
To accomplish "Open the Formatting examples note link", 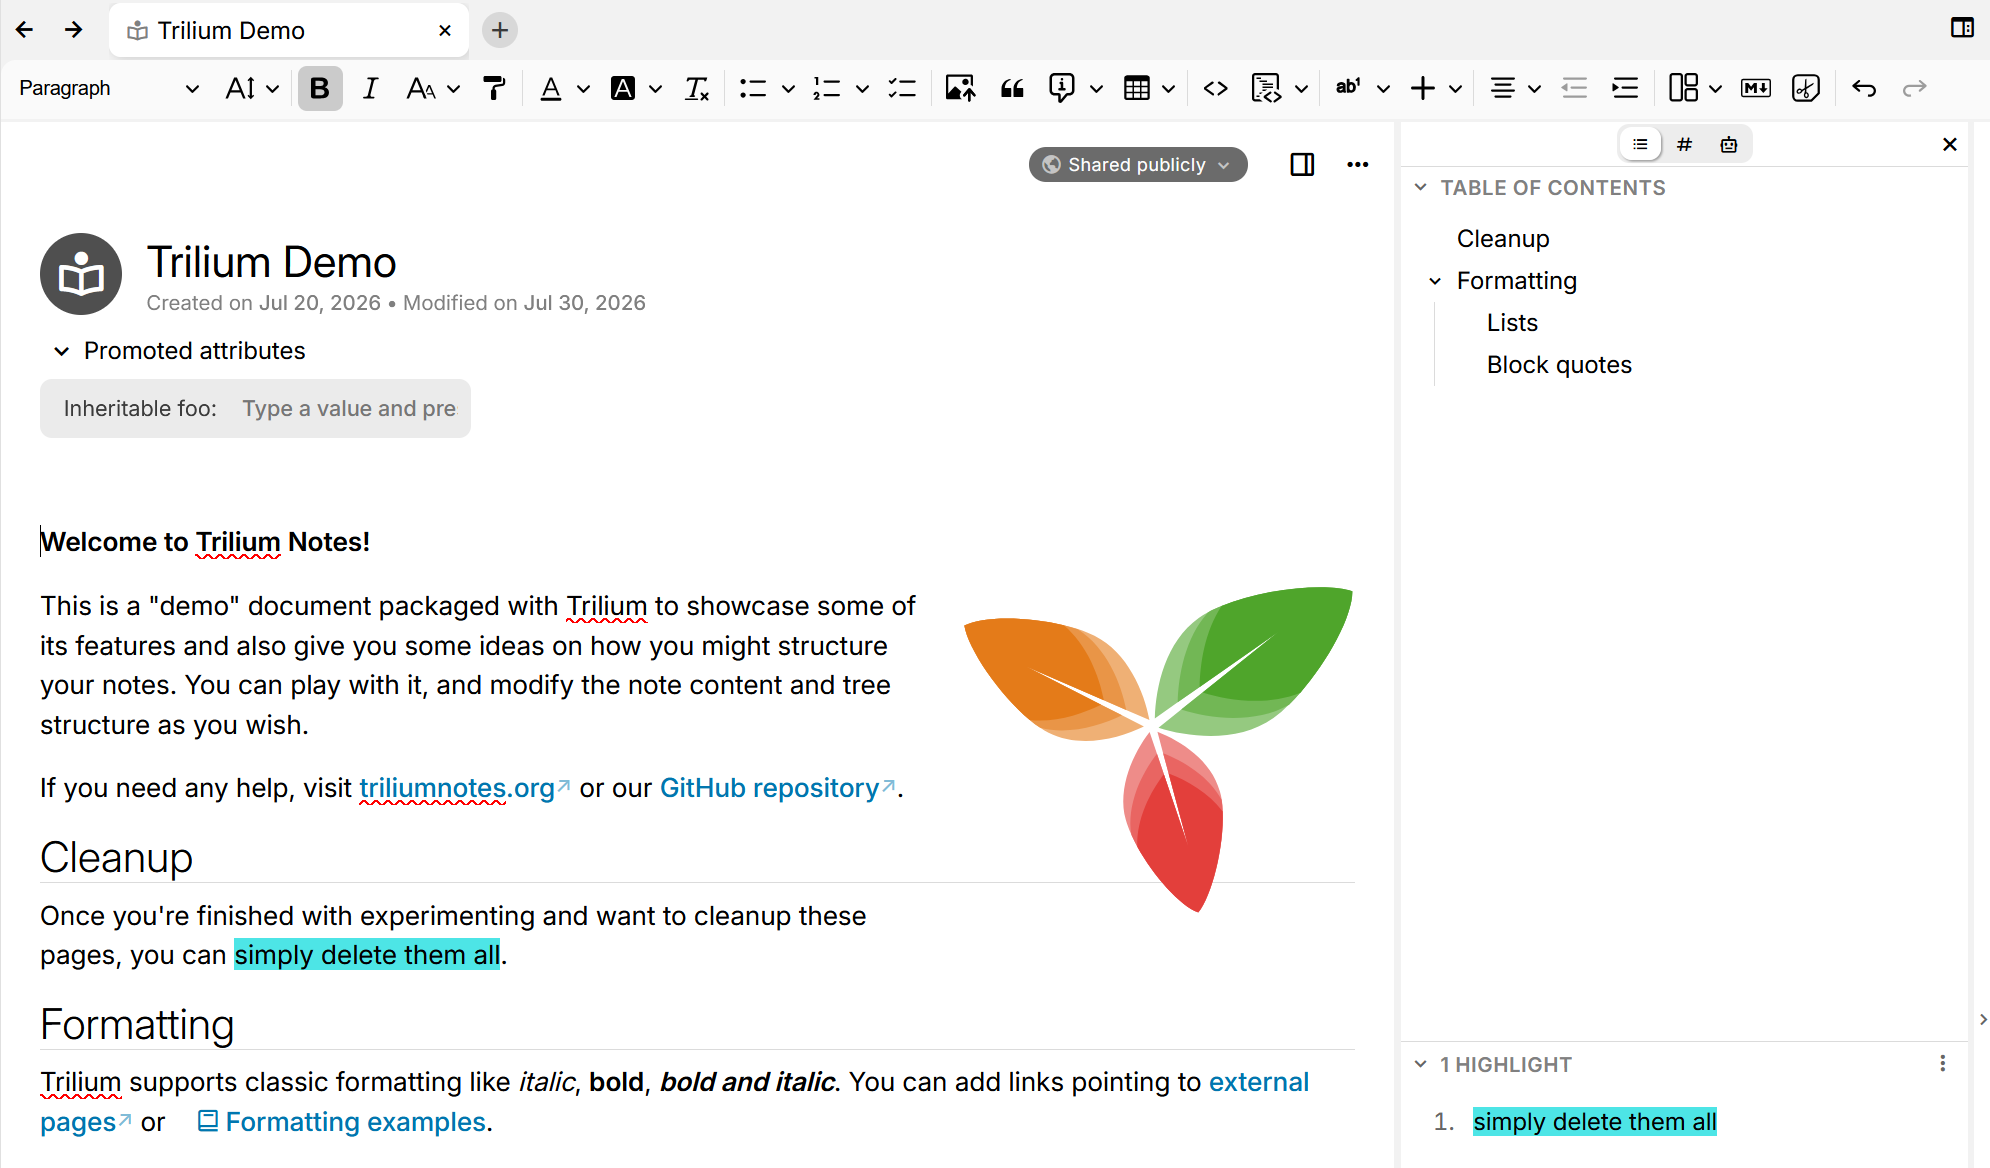I will 355,1121.
